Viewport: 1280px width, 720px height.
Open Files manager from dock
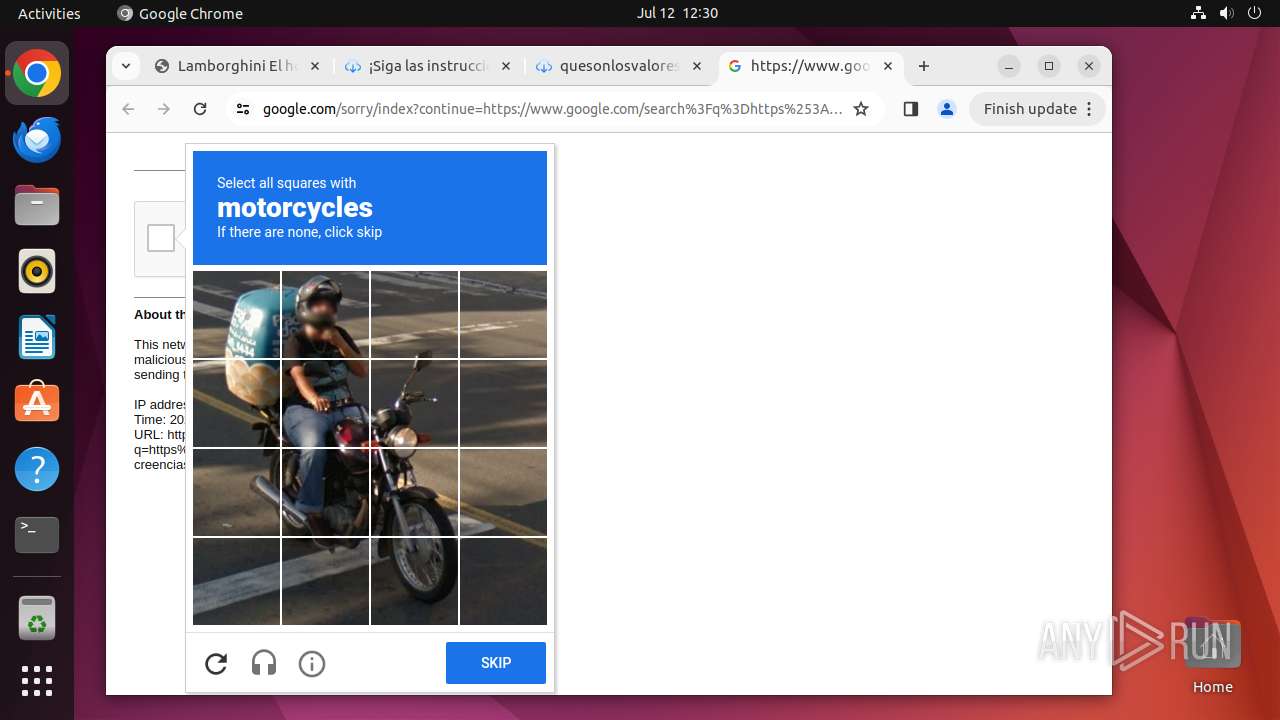tap(37, 206)
